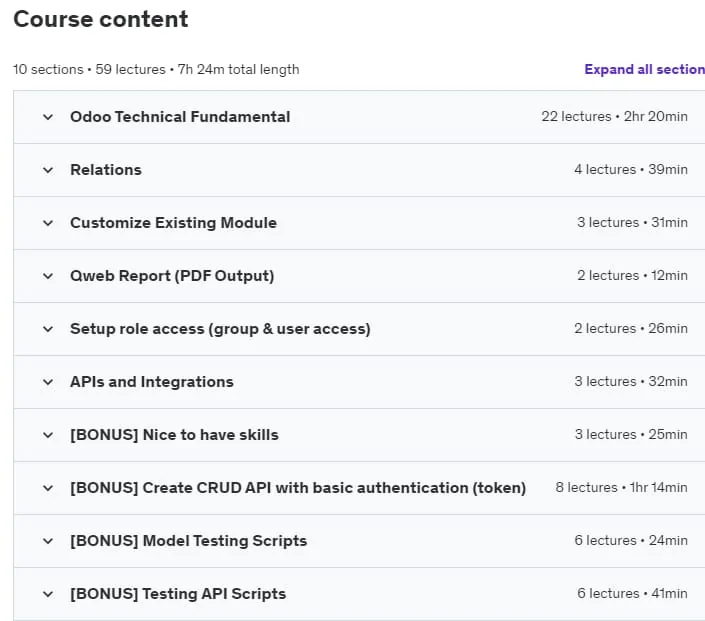Select Customize Existing Module title
Image resolution: width=705 pixels, height=621 pixels.
tap(174, 223)
